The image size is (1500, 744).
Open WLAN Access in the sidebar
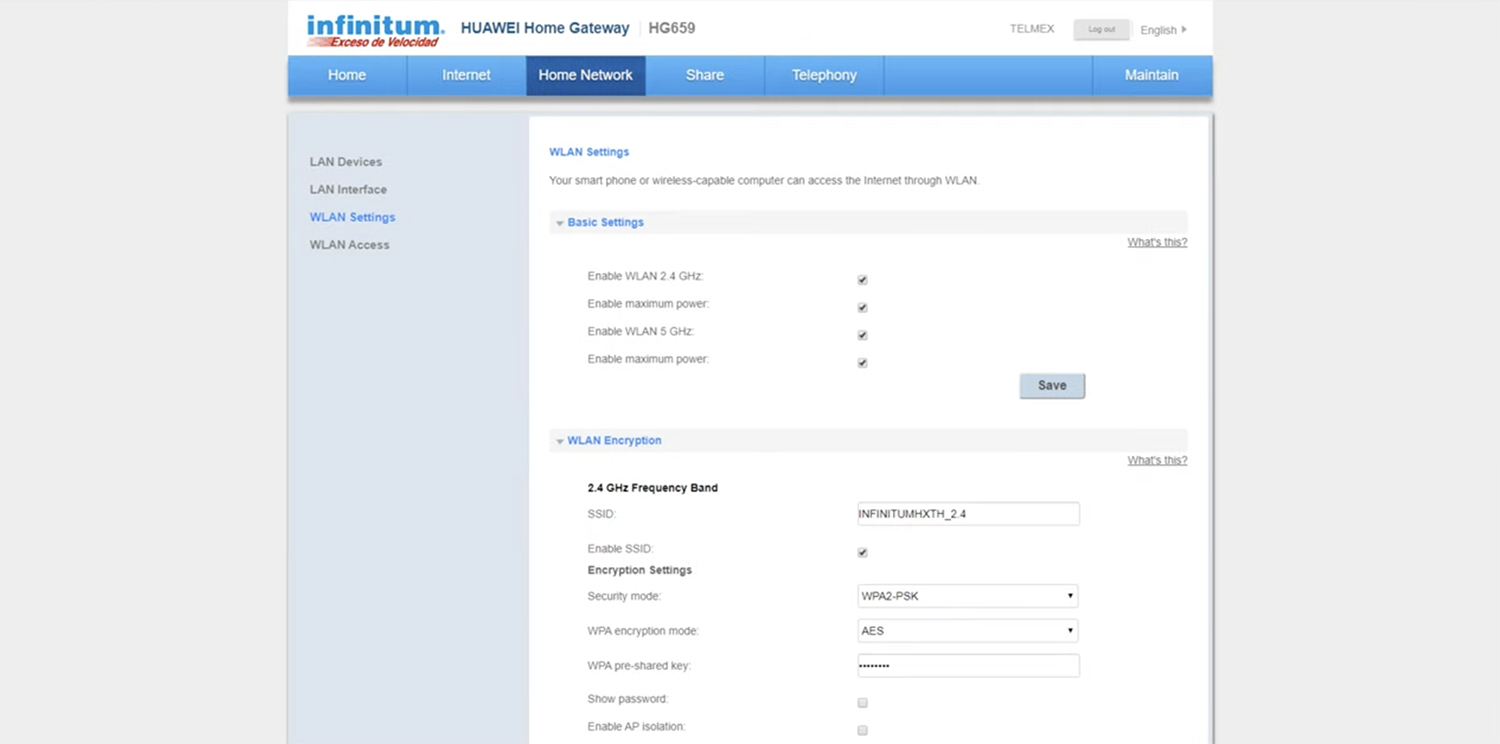click(x=349, y=245)
